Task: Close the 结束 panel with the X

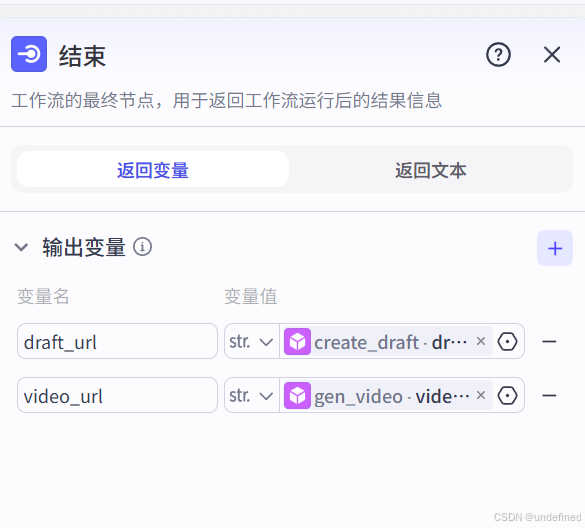Action: point(552,55)
